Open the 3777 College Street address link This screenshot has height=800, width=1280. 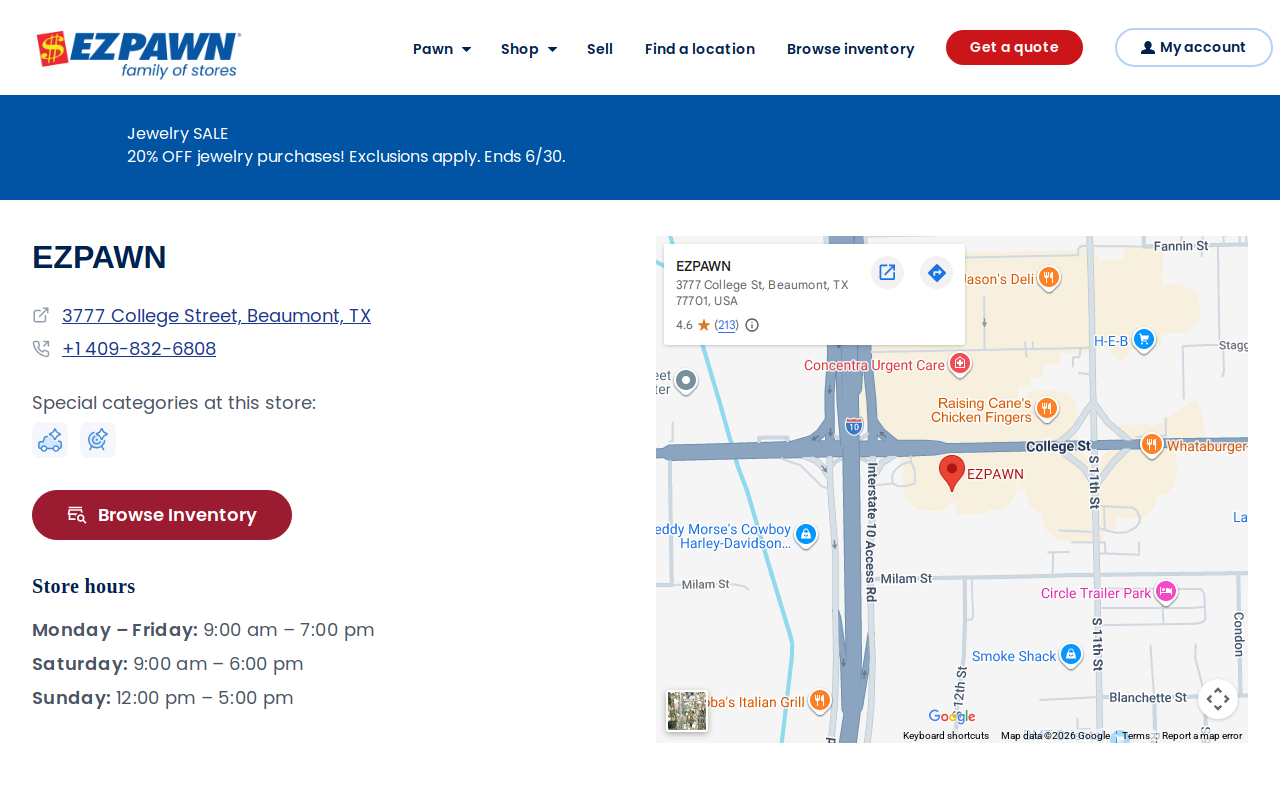click(x=216, y=316)
